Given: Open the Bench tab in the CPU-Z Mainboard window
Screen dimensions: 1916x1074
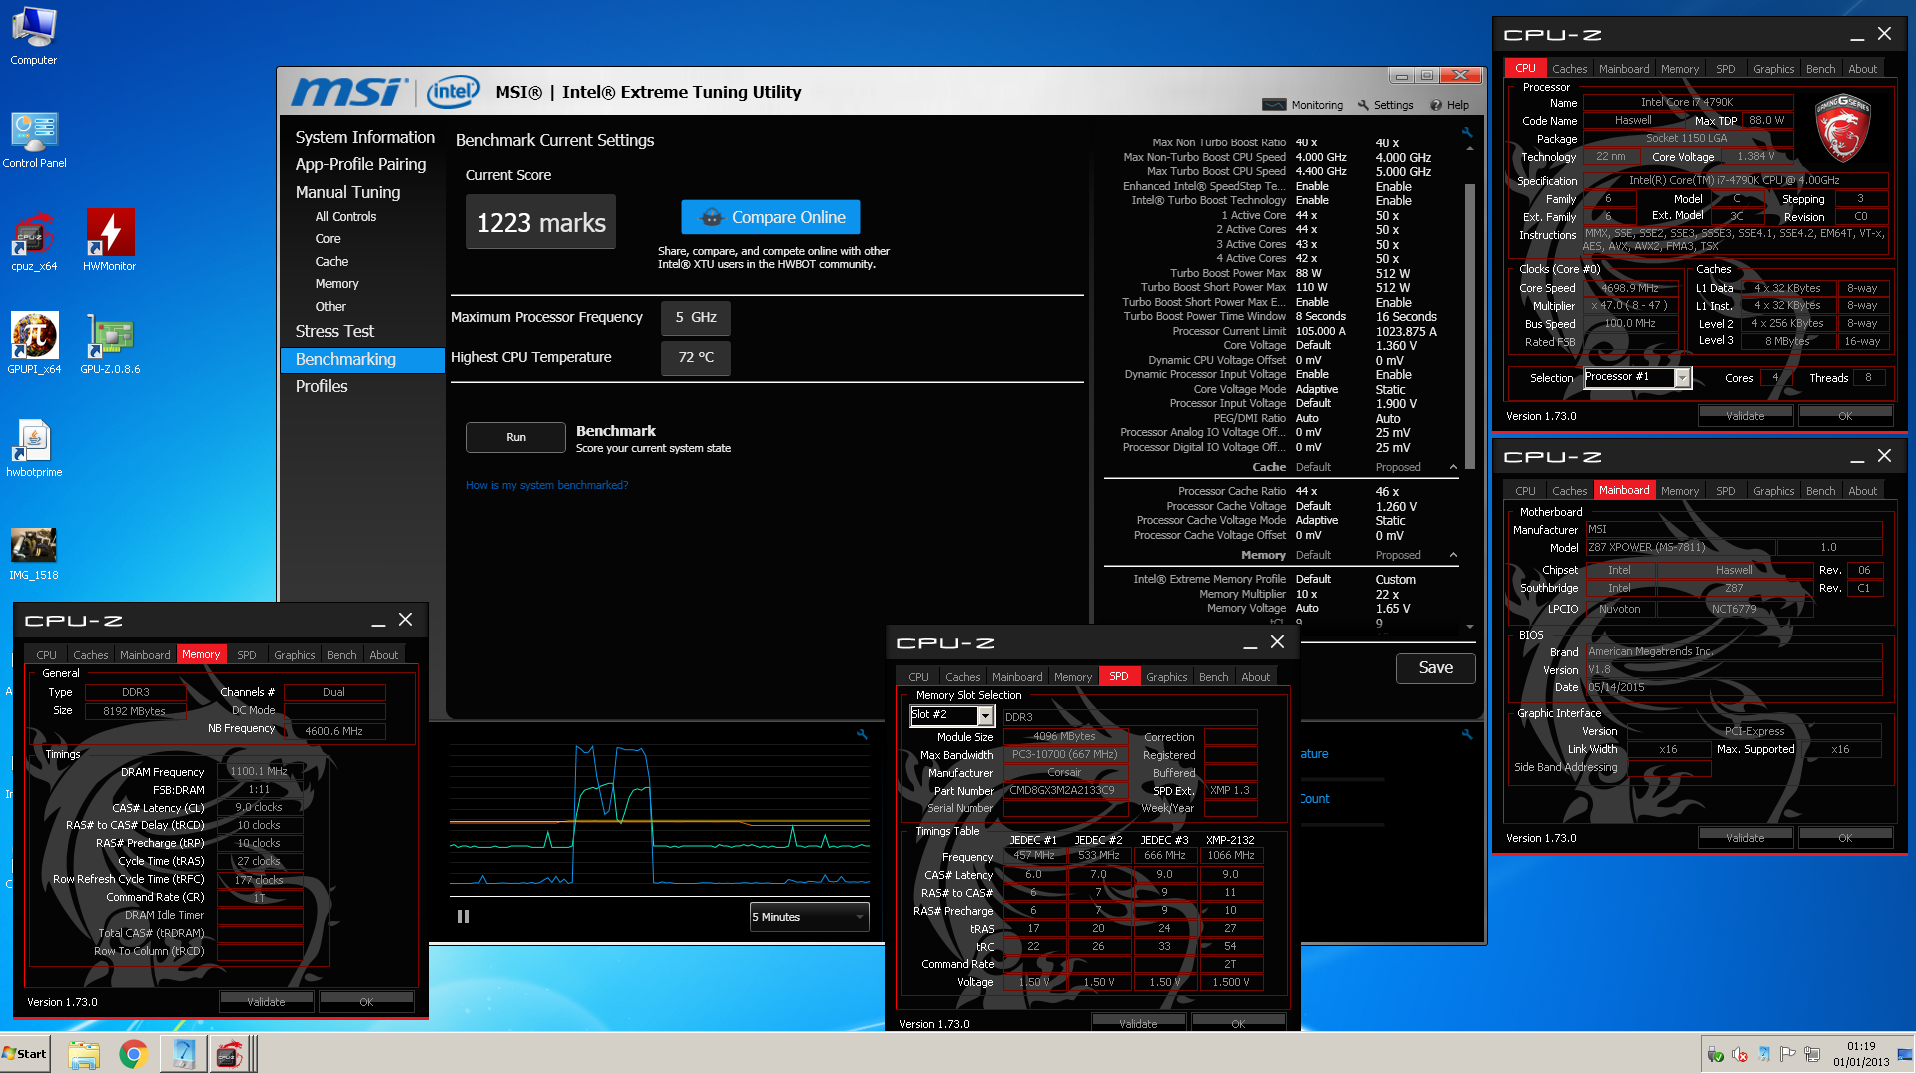Looking at the screenshot, I should click(x=1820, y=491).
